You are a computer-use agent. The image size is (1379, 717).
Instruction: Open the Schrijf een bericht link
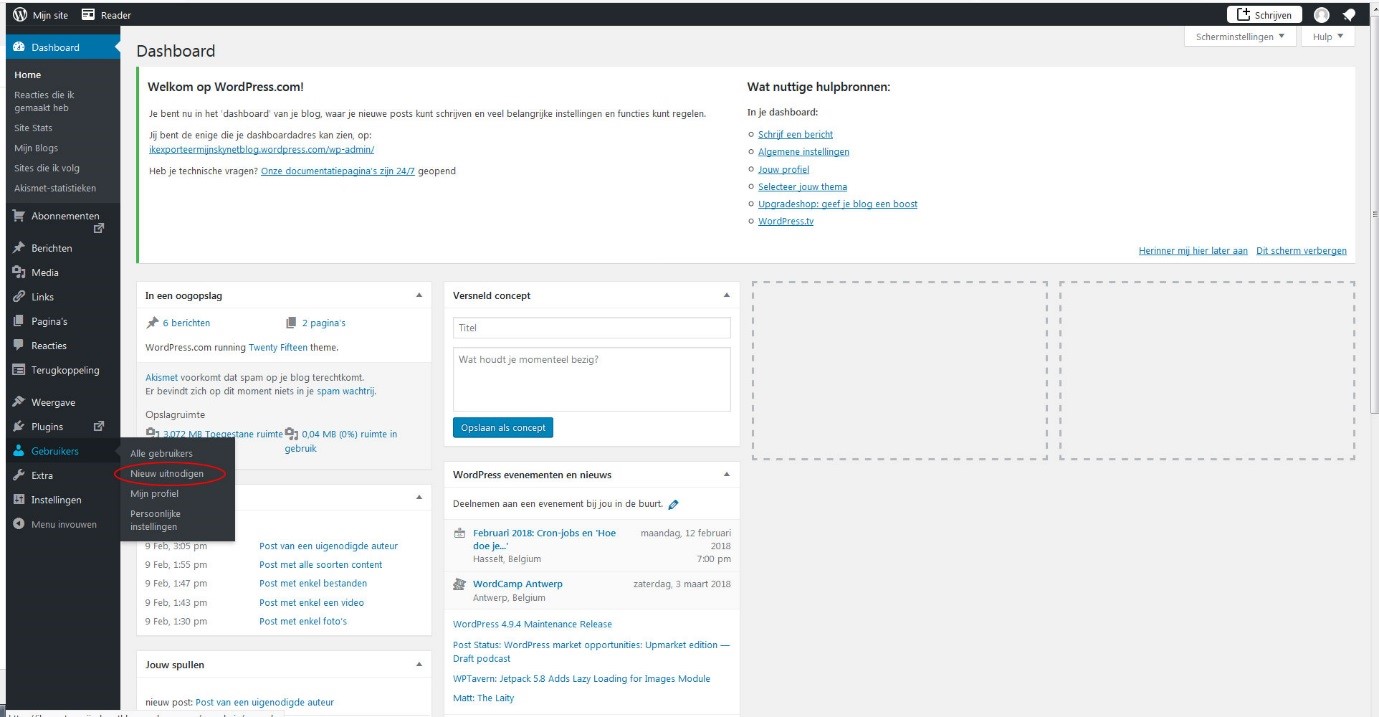click(795, 134)
